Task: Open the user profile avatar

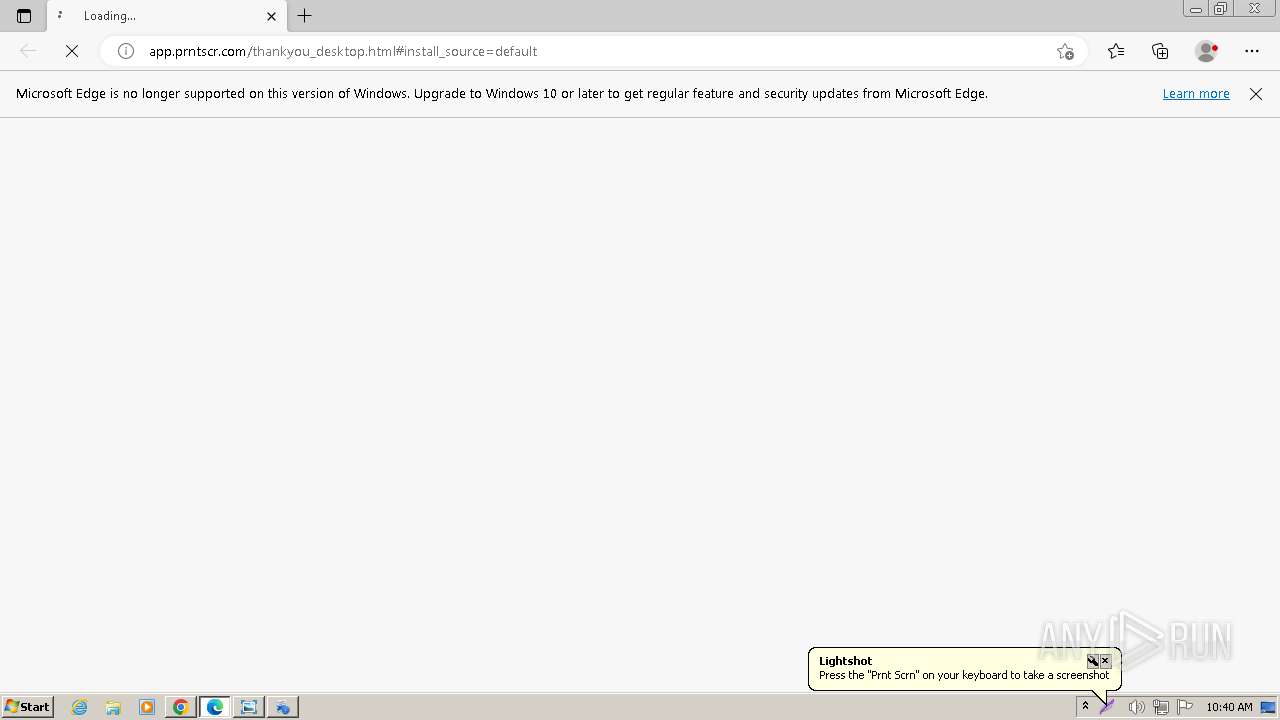Action: pos(1207,51)
